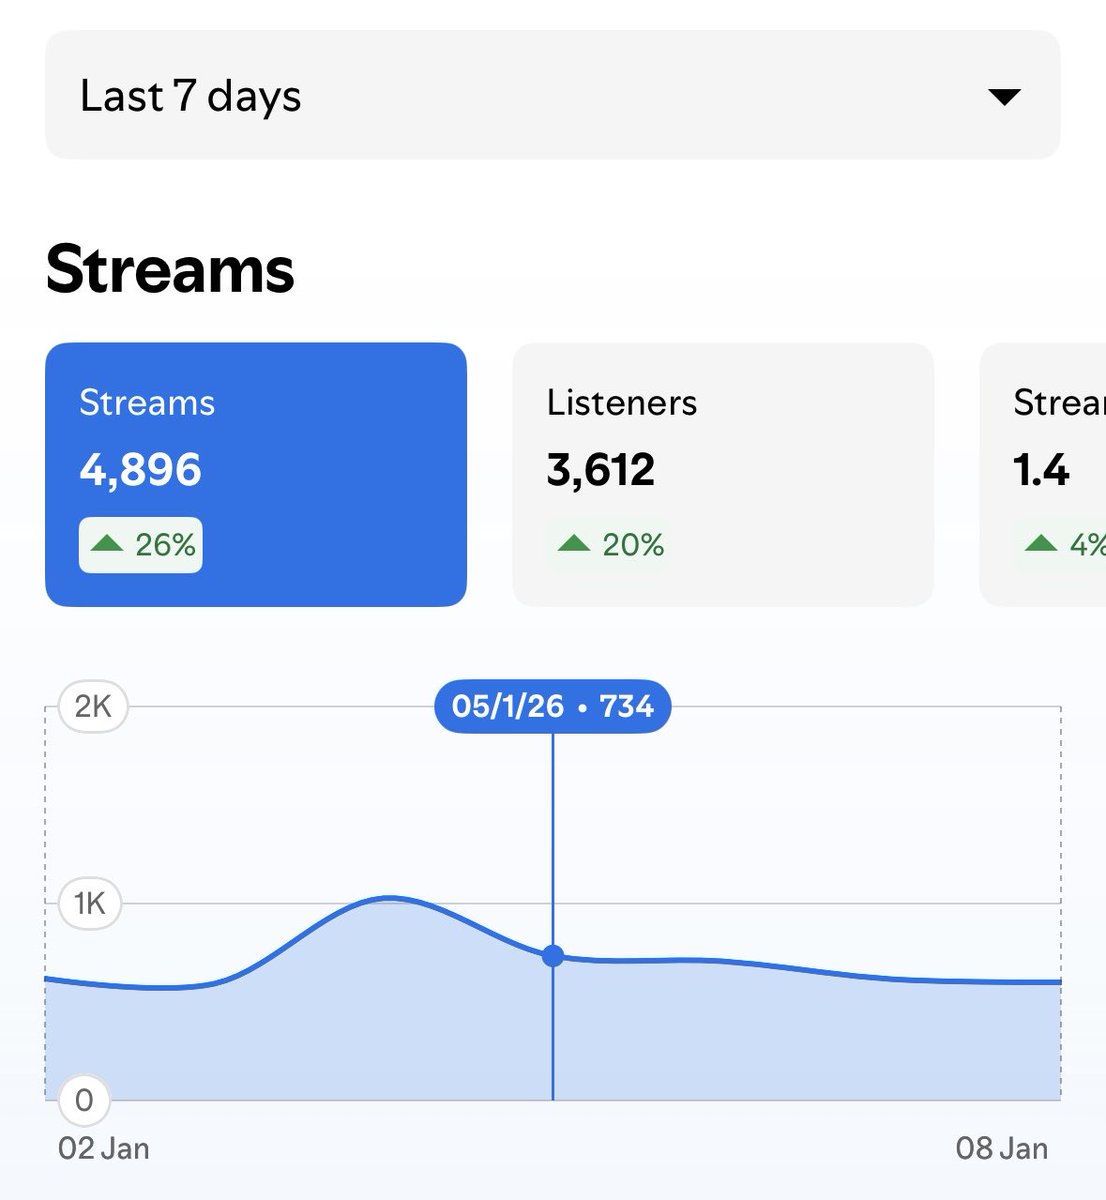Click the Streams section heading
This screenshot has width=1106, height=1200.
point(171,270)
